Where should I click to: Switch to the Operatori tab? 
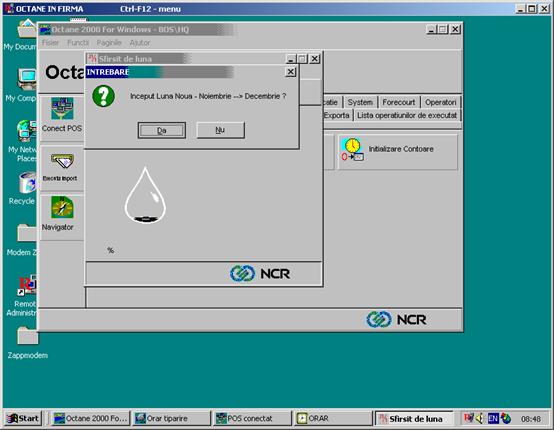point(441,102)
